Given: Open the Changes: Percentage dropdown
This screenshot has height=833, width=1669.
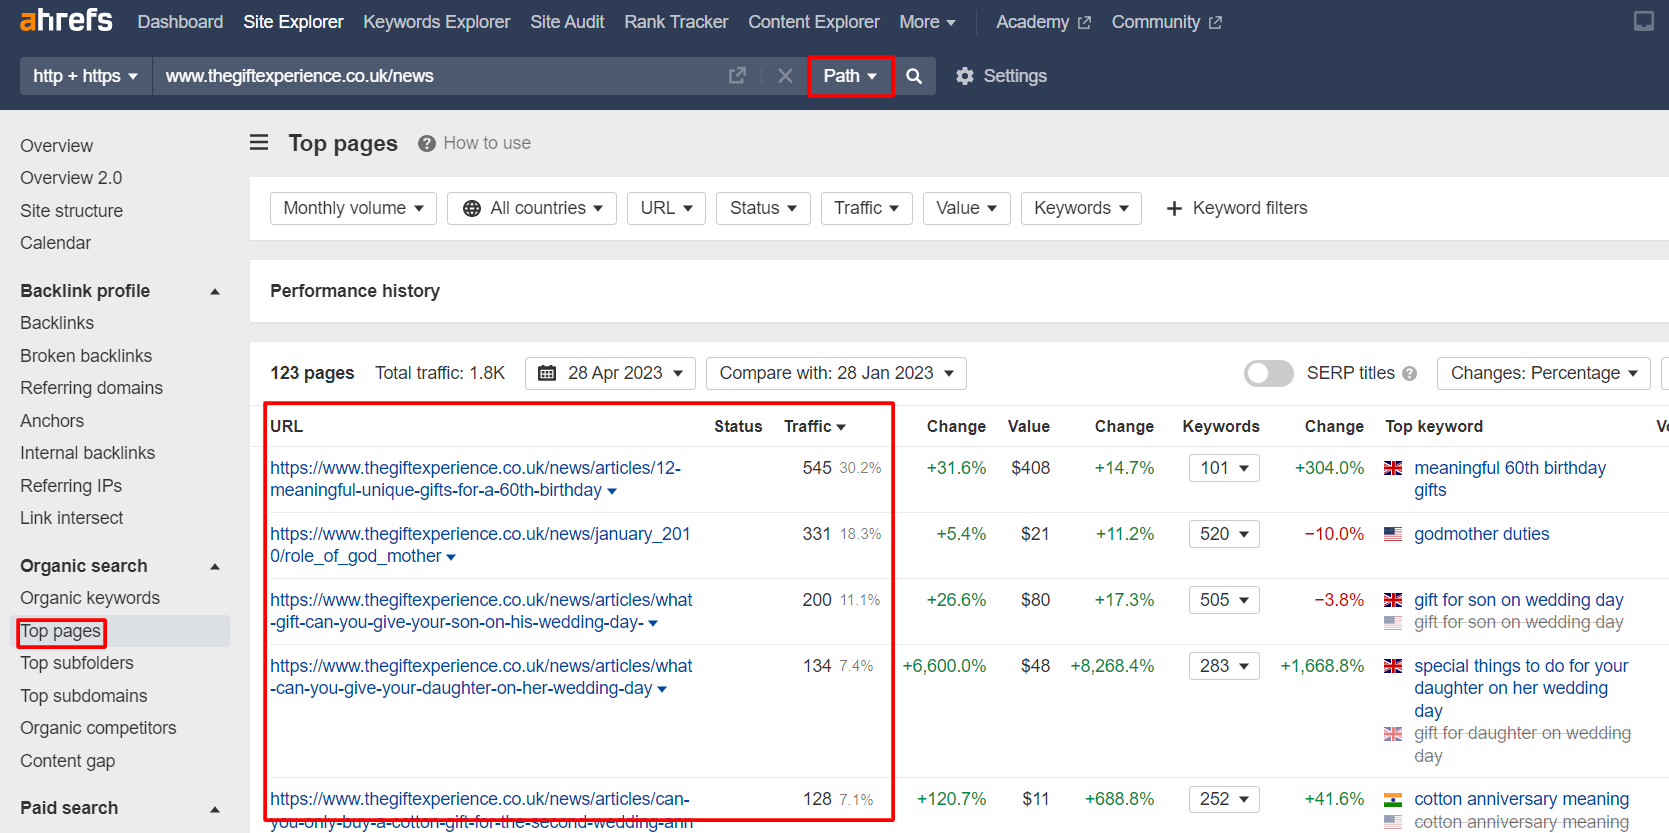Looking at the screenshot, I should tap(1544, 373).
